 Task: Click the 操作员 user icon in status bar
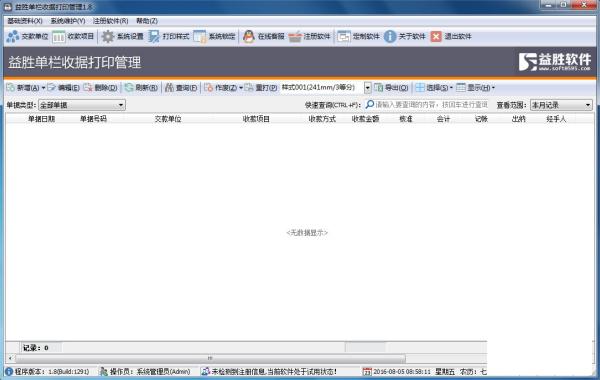coord(104,371)
